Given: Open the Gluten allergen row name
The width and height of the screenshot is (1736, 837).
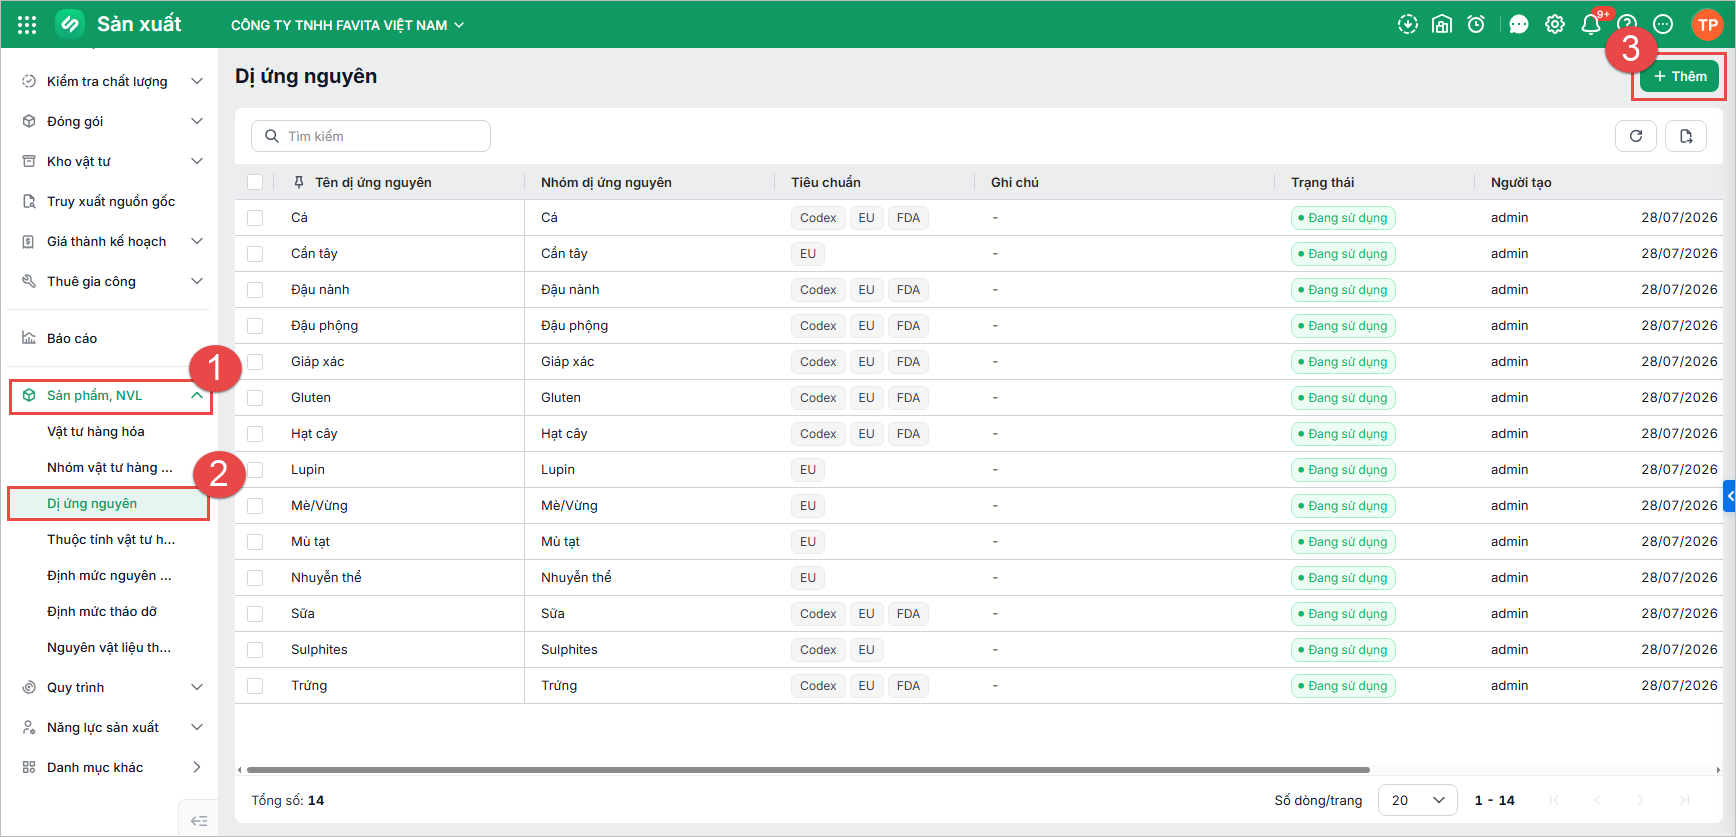Looking at the screenshot, I should tap(311, 398).
